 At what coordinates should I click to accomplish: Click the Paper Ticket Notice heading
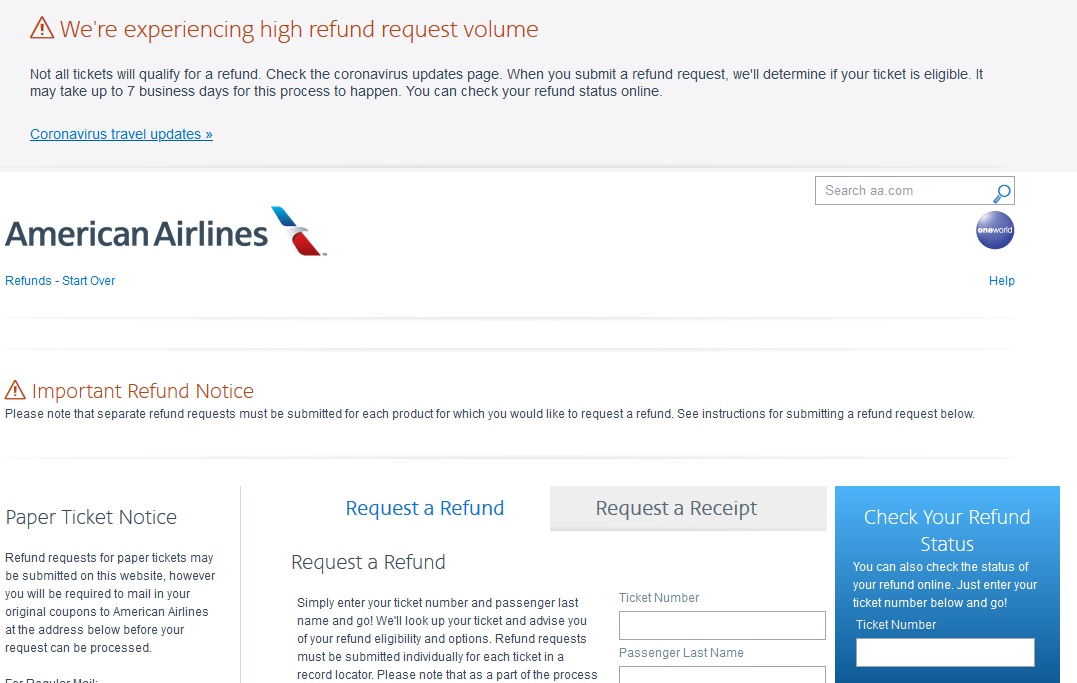click(x=91, y=517)
